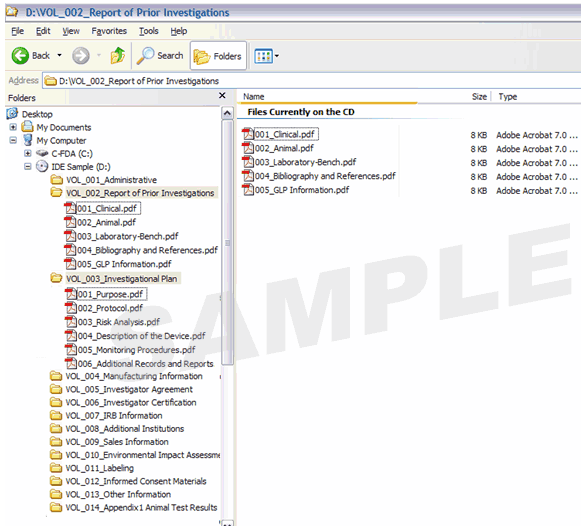Screen dimensions: 583x530
Task: Expand the My Documents tree node
Action: click(13, 127)
